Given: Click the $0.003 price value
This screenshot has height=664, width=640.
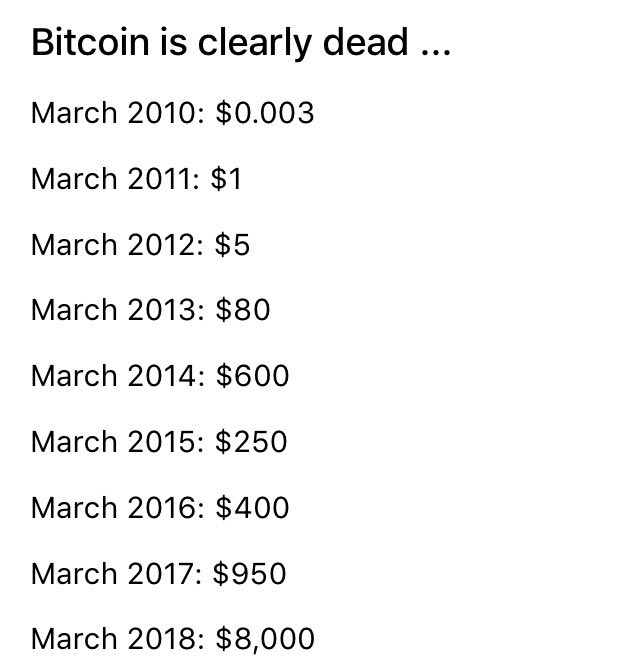Looking at the screenshot, I should pos(265,113).
